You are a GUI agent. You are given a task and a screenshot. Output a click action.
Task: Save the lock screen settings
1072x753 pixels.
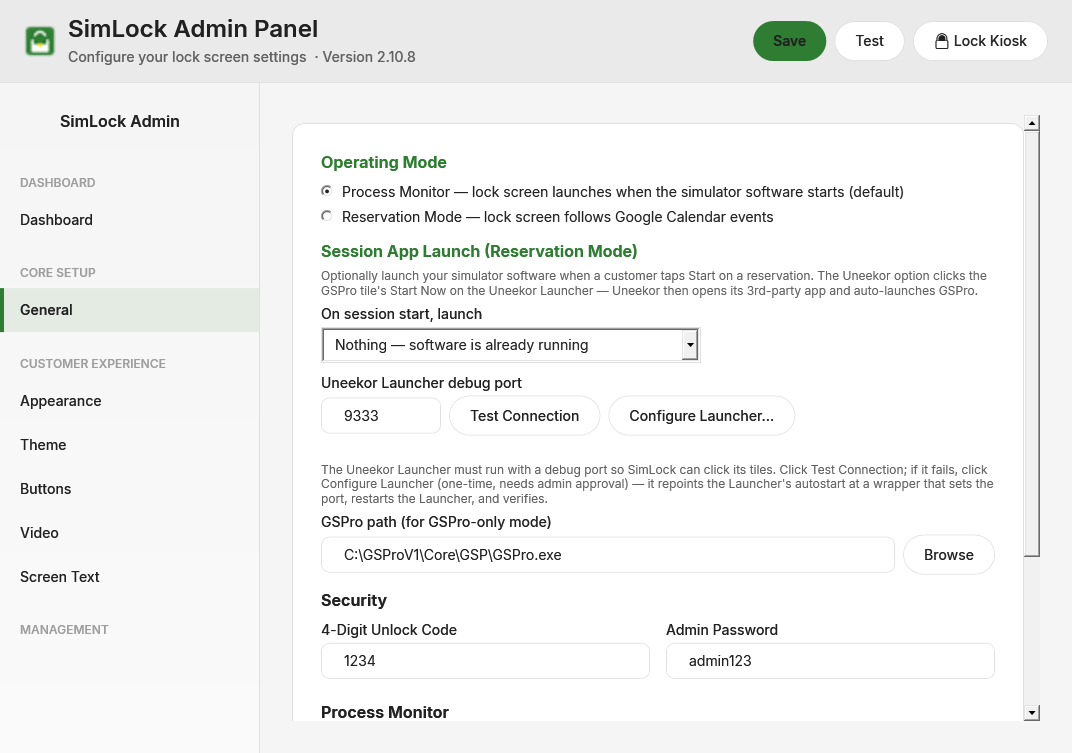point(789,41)
